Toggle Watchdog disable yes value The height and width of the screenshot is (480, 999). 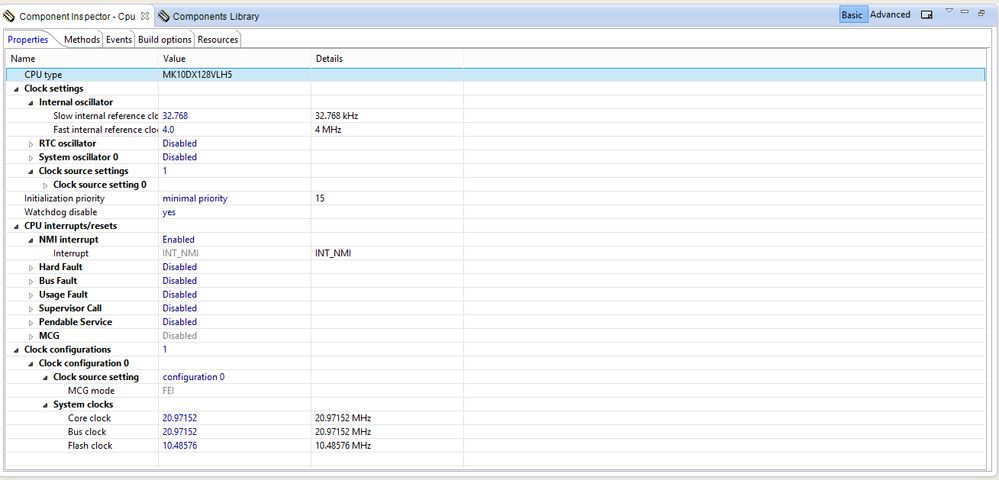(x=169, y=212)
